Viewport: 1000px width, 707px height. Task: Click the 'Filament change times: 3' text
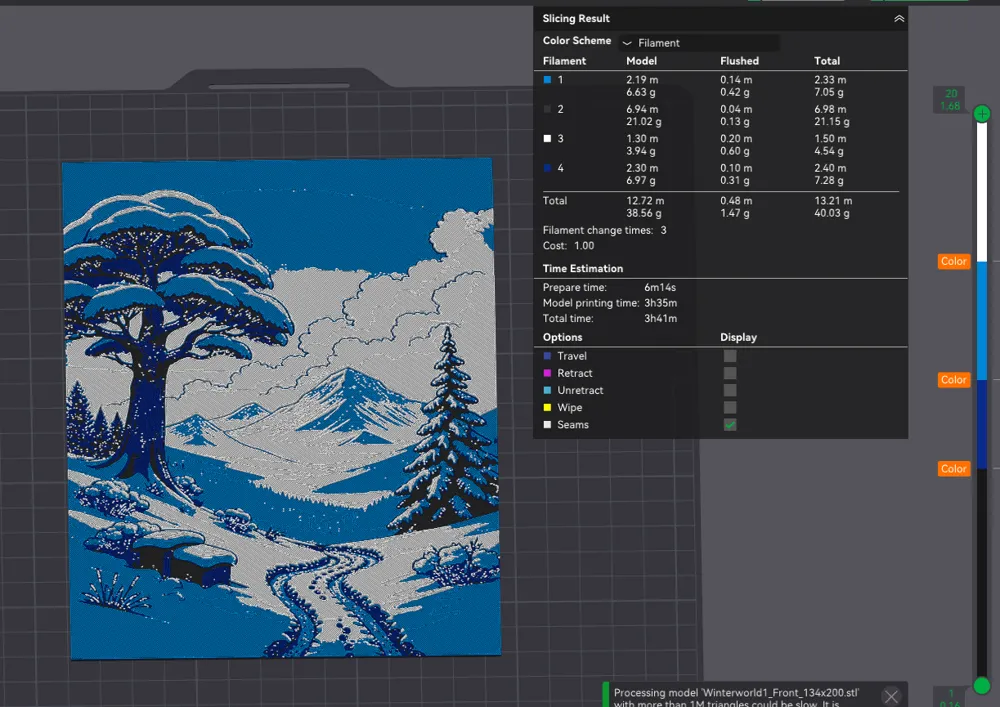(x=605, y=230)
